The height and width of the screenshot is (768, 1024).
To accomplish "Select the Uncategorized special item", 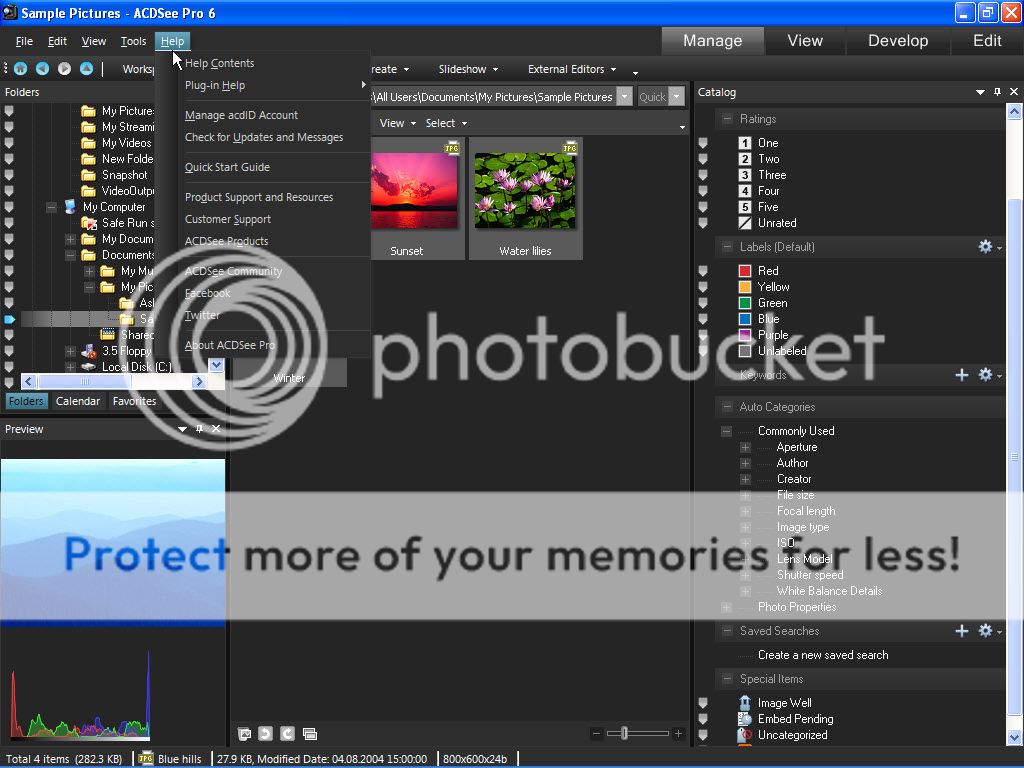I will tap(792, 735).
